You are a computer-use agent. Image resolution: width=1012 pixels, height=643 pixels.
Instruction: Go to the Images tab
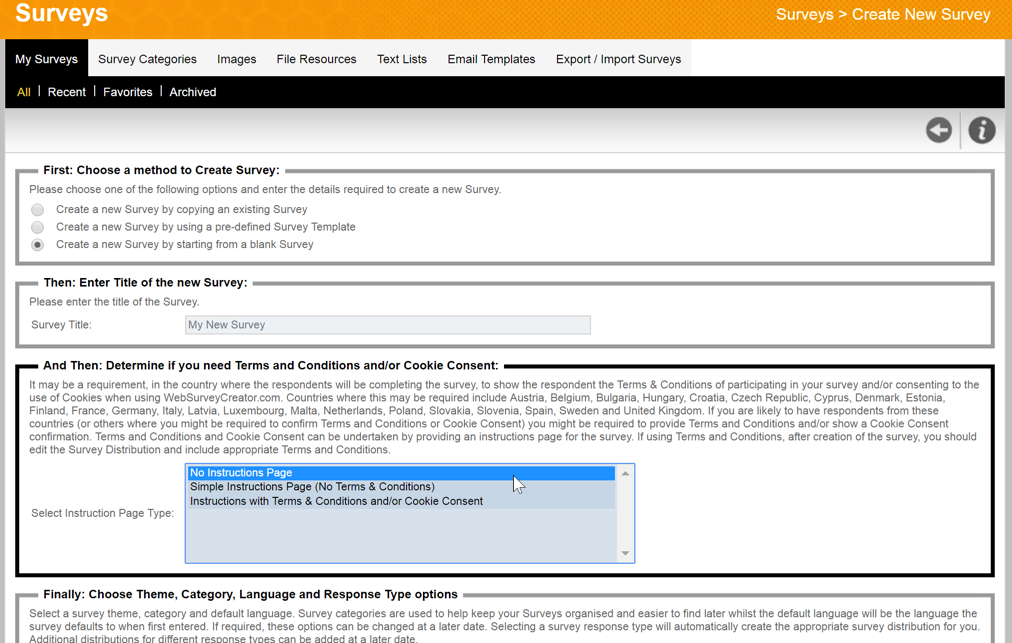click(x=236, y=59)
